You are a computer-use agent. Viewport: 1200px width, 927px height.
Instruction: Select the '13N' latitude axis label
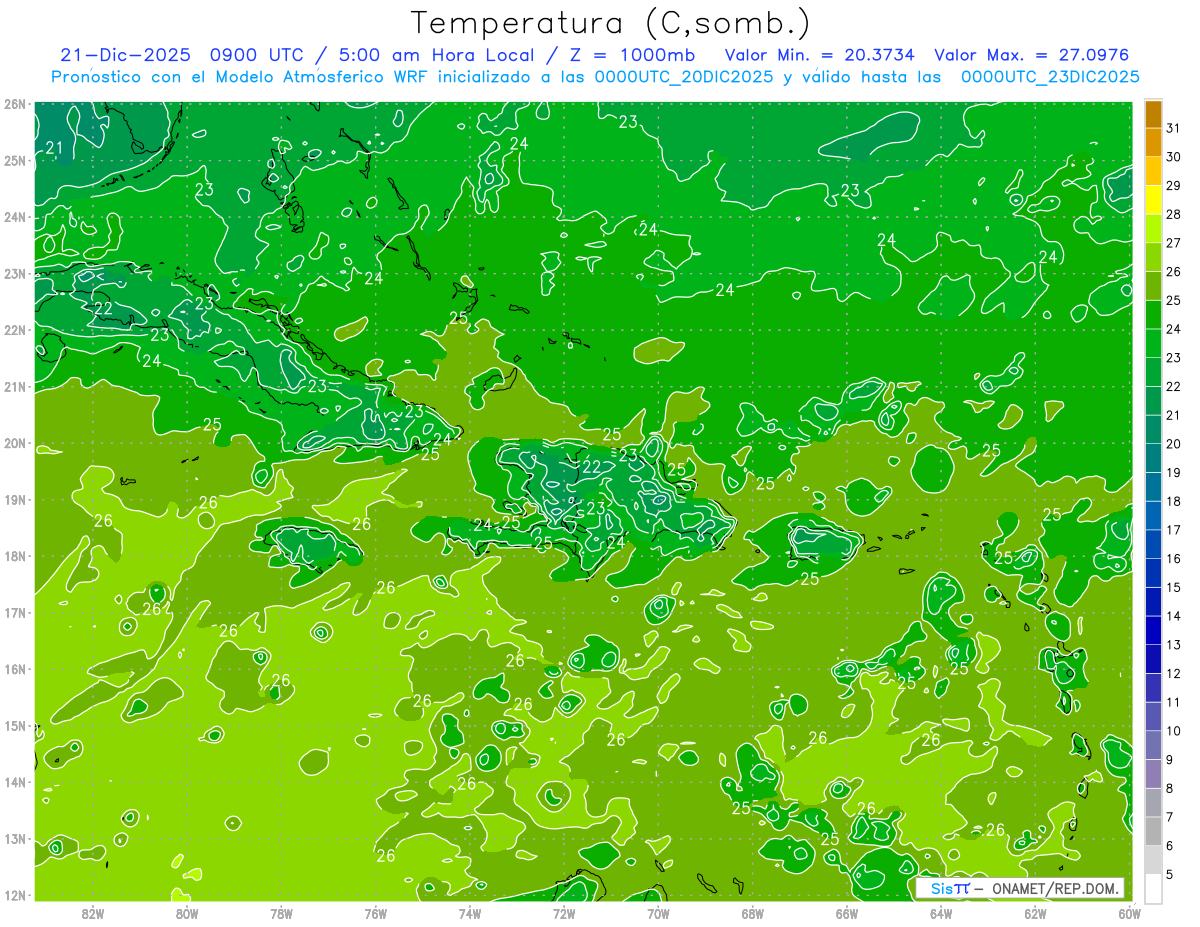pyautogui.click(x=14, y=838)
